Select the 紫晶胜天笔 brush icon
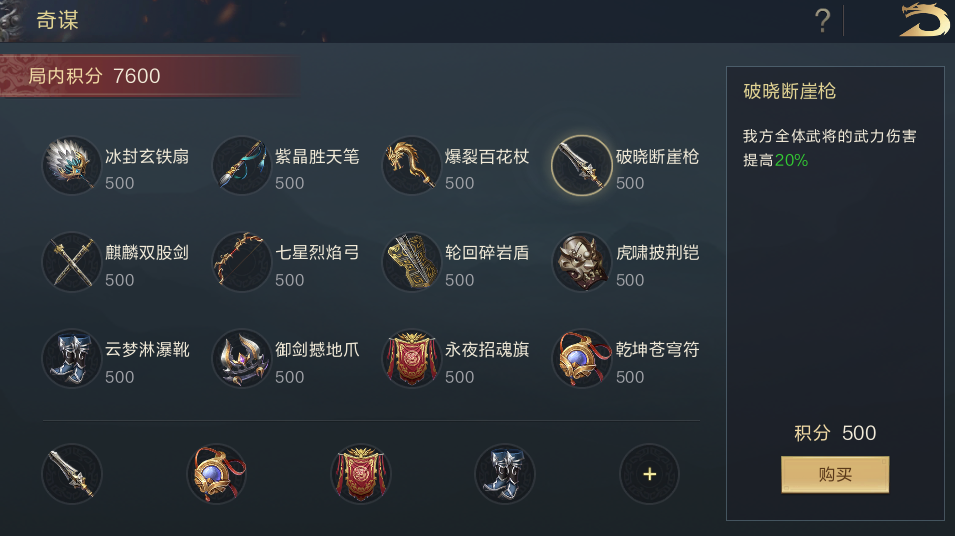 pos(241,165)
